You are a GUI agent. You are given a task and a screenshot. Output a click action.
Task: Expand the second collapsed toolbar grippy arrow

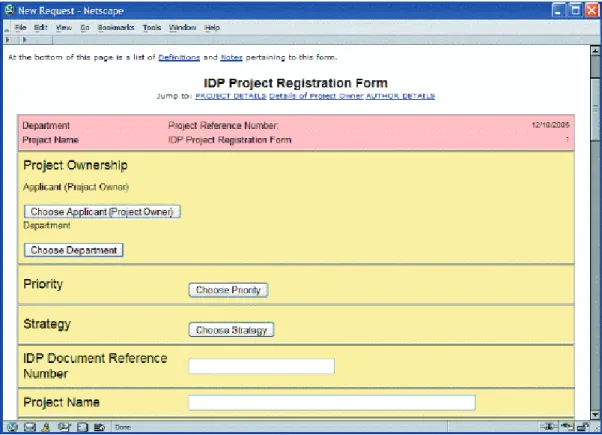coord(25,40)
